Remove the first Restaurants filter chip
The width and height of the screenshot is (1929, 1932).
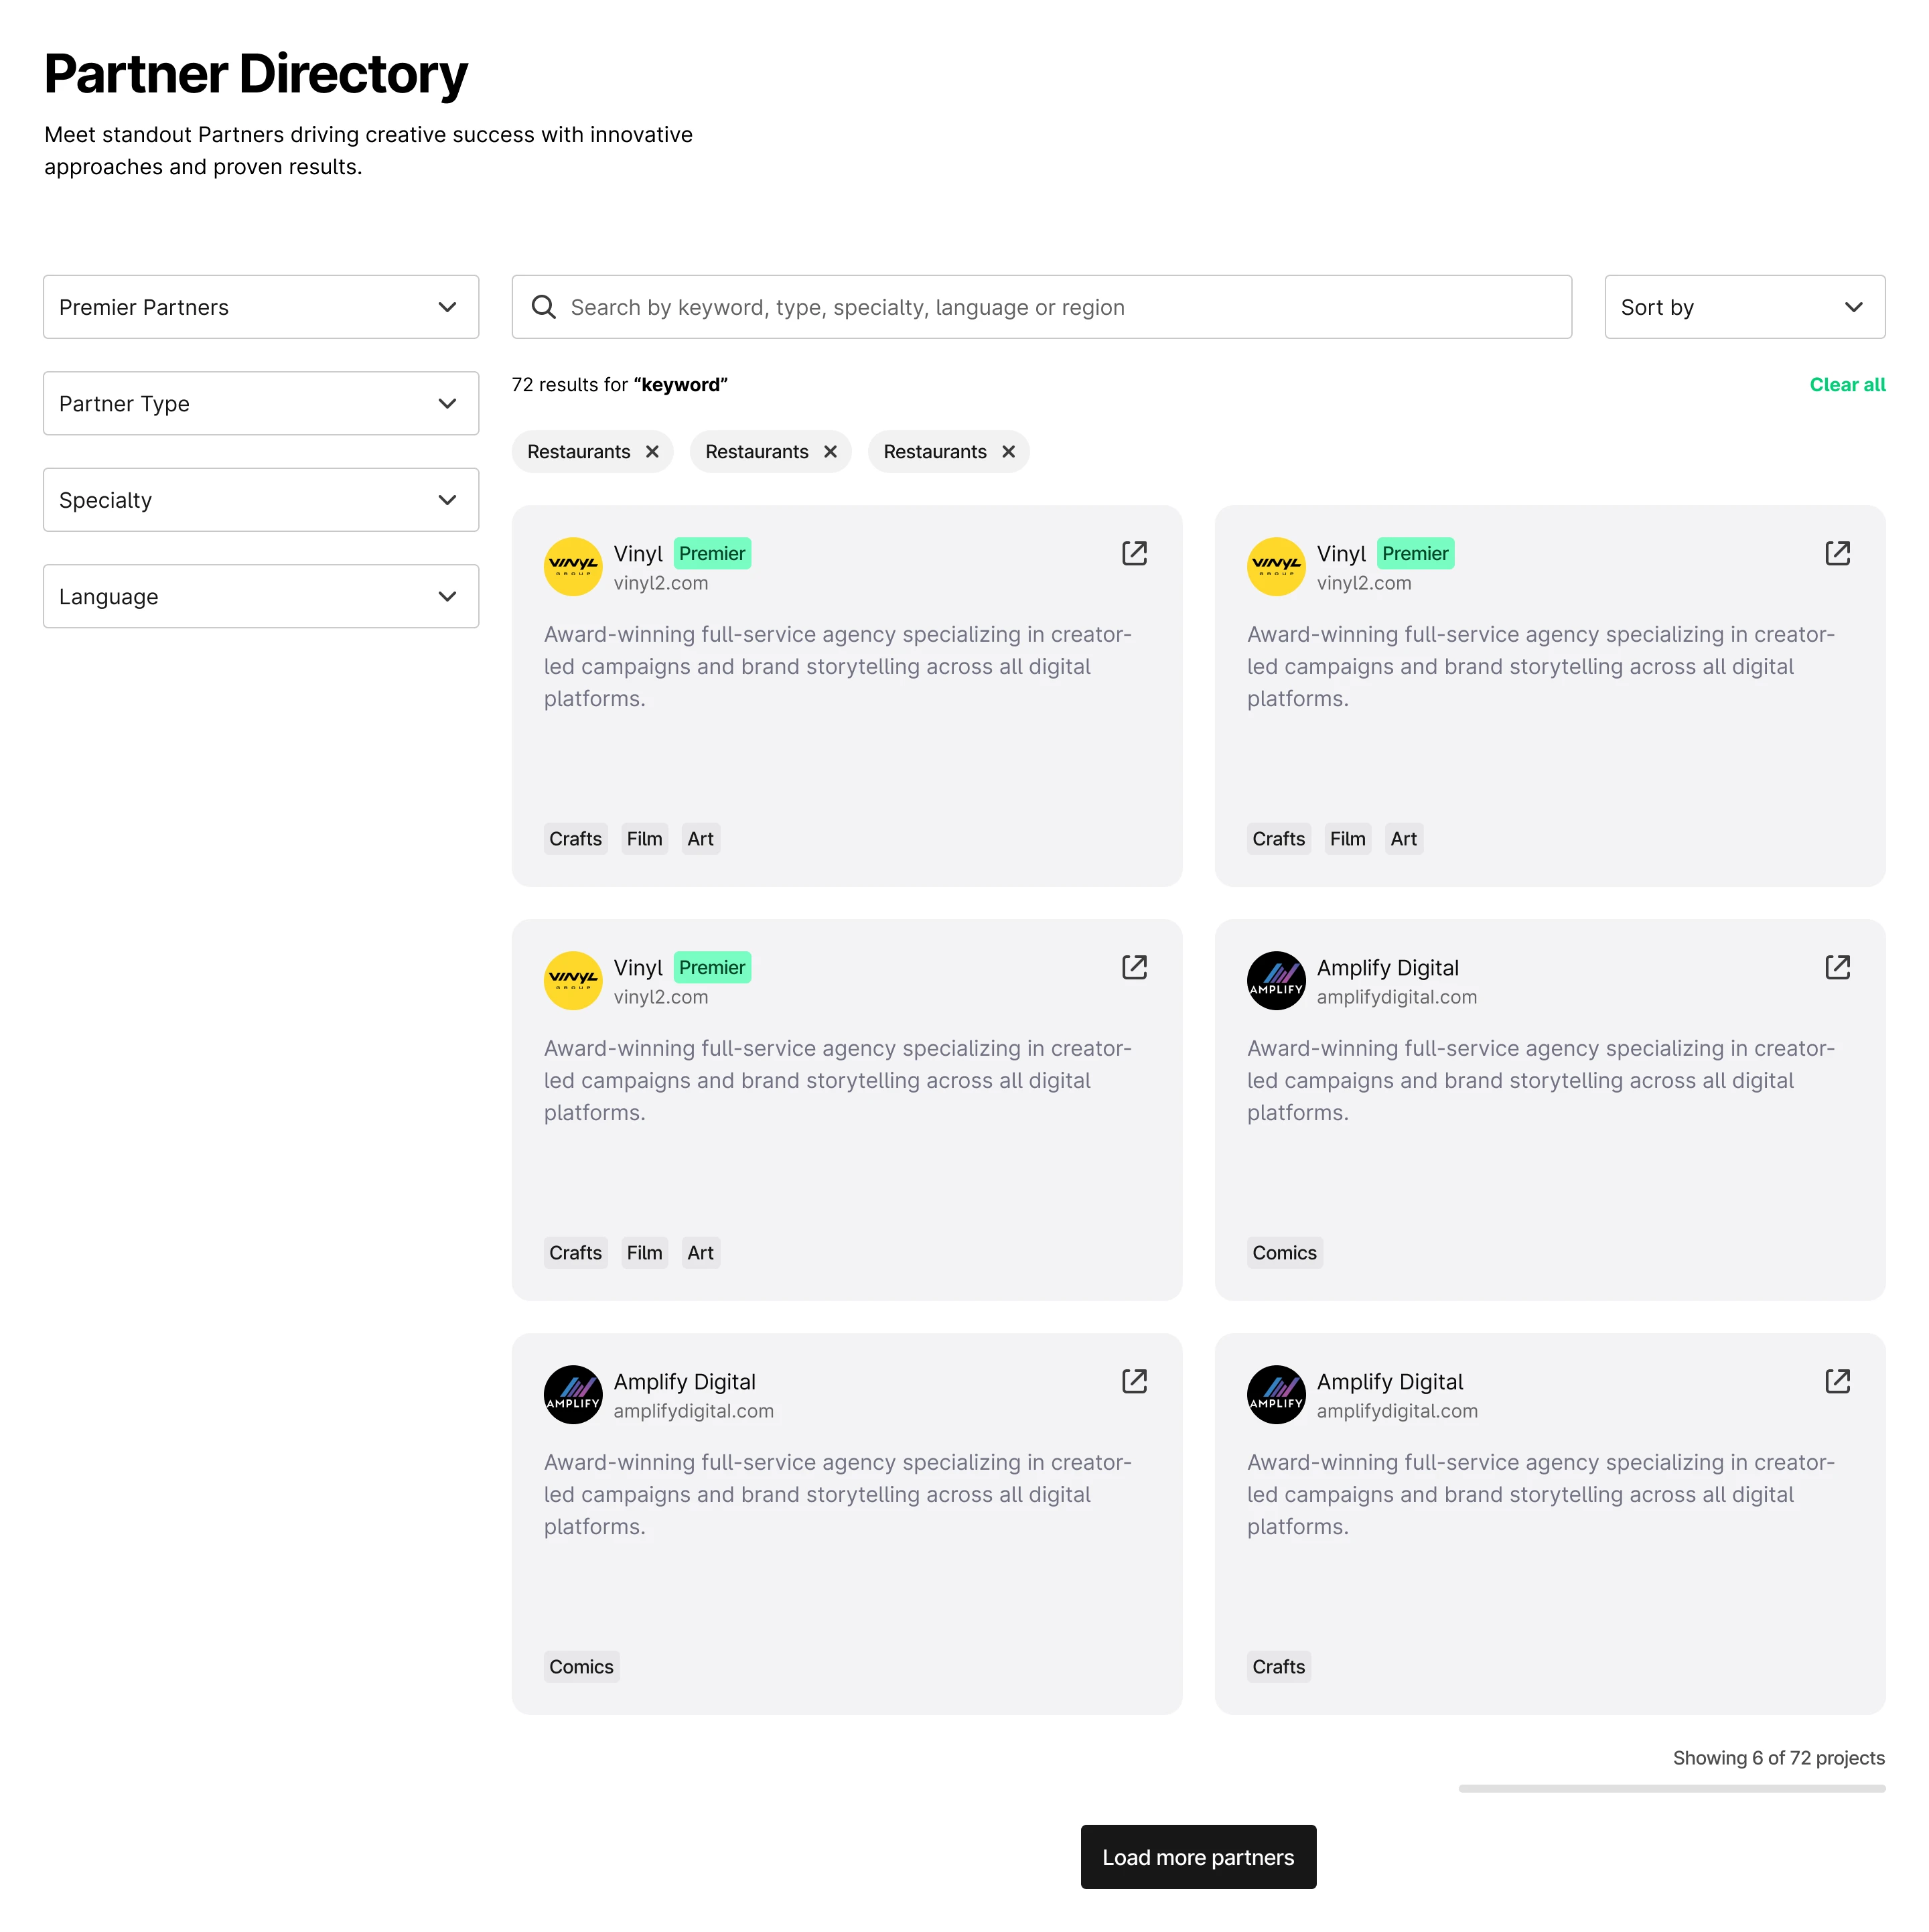pyautogui.click(x=652, y=452)
